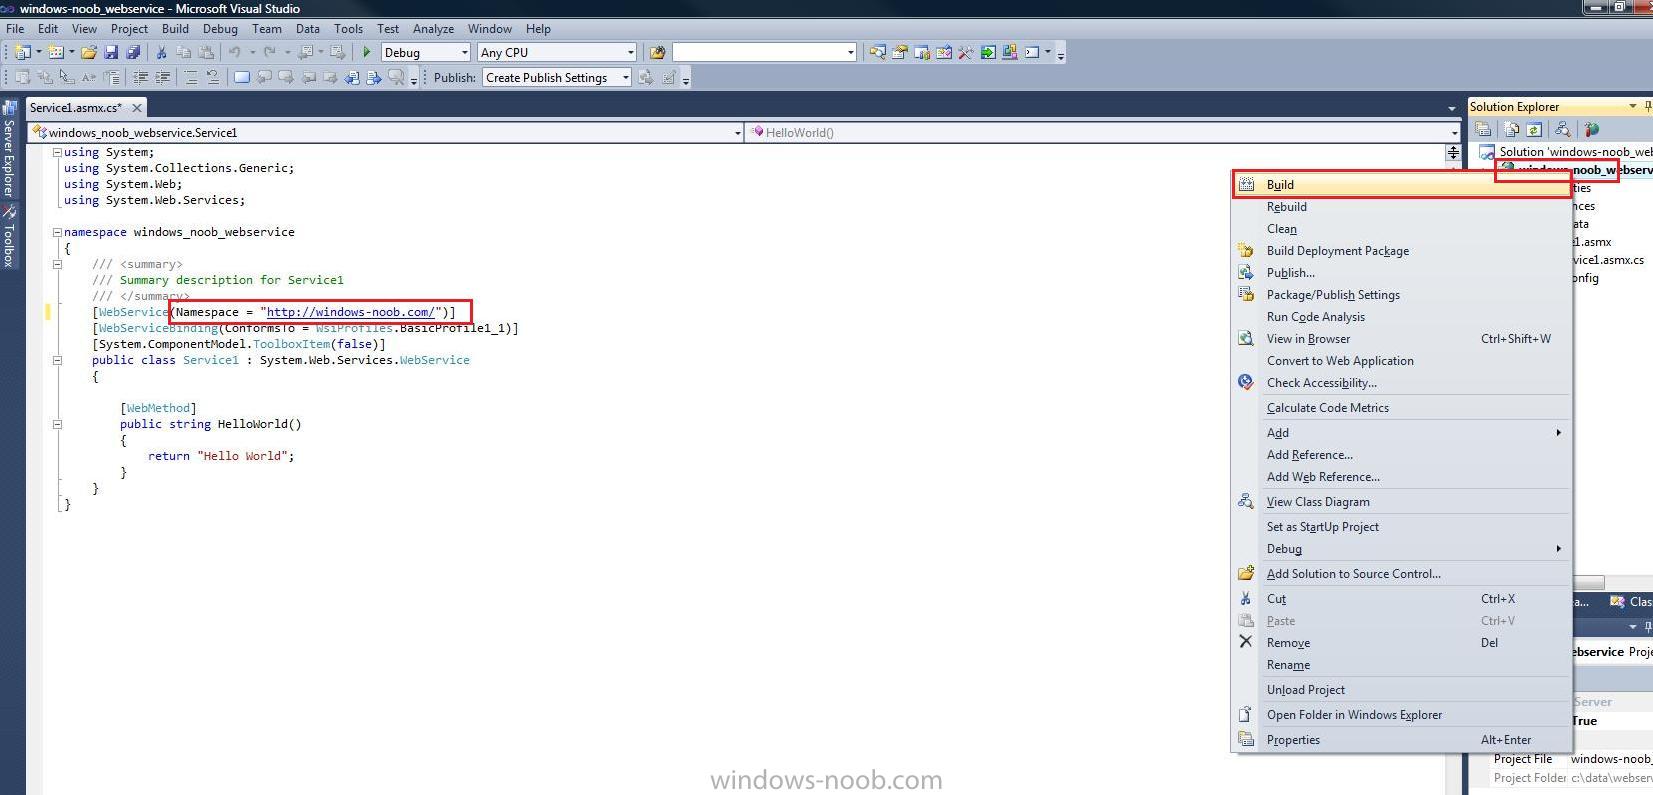
Task: Select the Solution 'windows-noob_web...' tree node
Action: click(x=1566, y=152)
